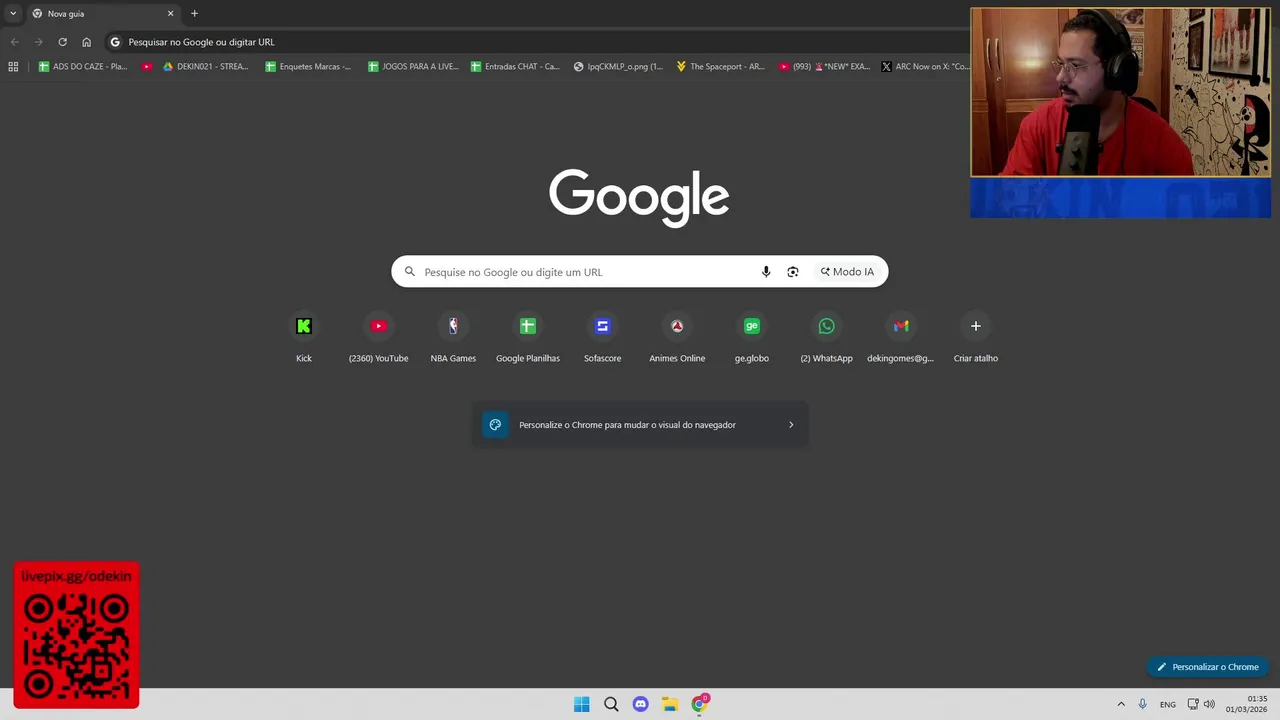Show hidden system tray icons
The width and height of the screenshot is (1280, 720).
1121,704
